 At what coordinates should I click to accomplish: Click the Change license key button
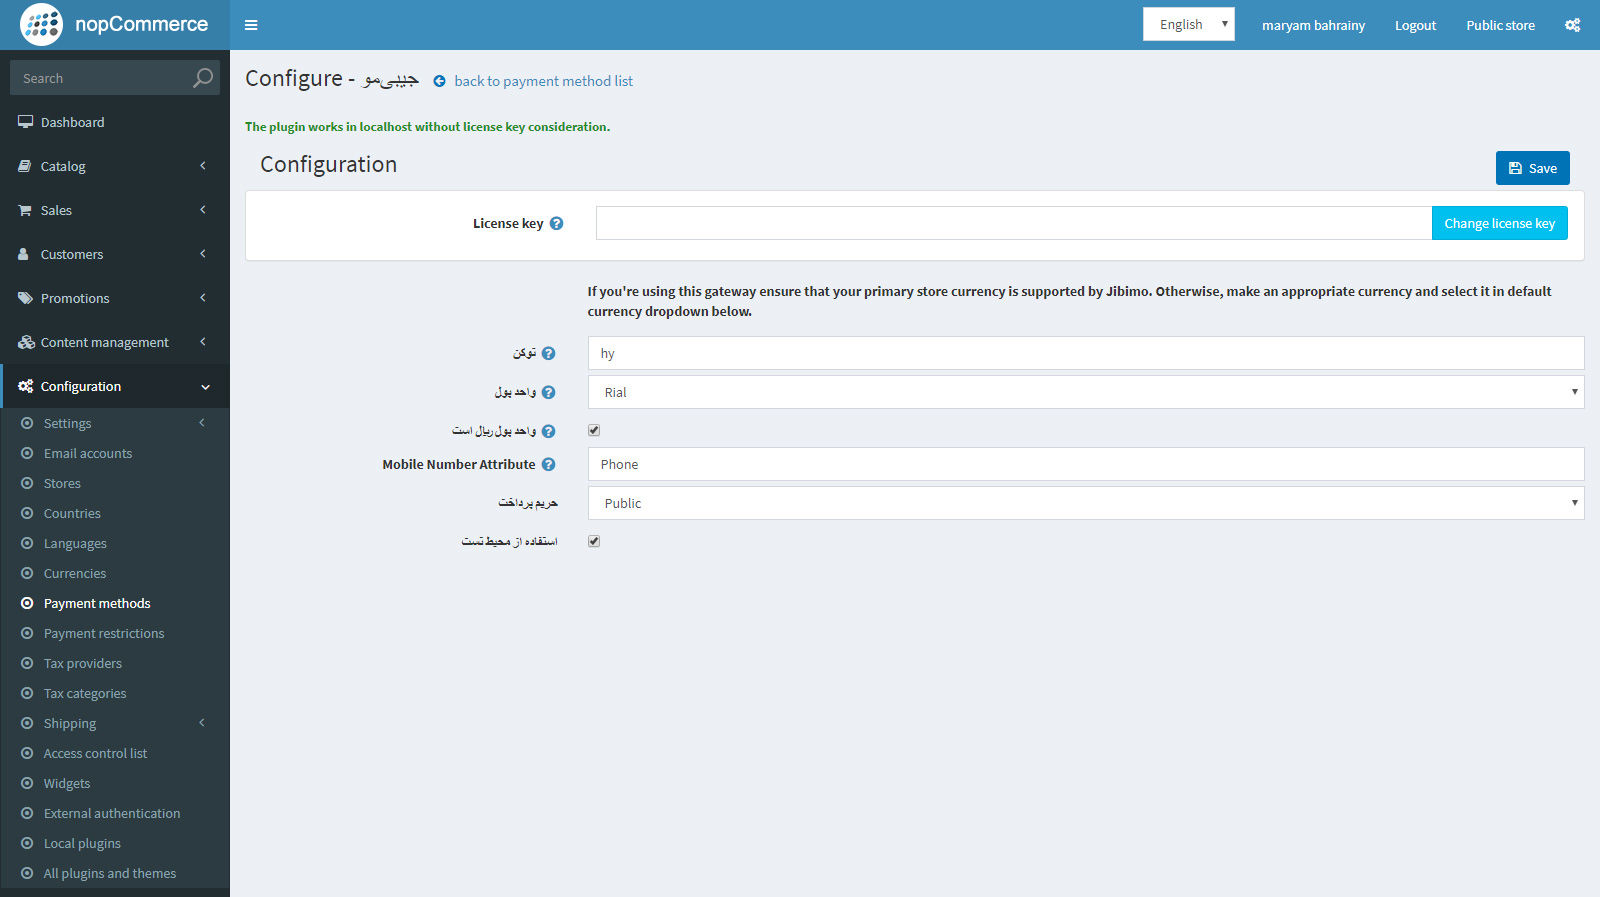(x=1499, y=223)
